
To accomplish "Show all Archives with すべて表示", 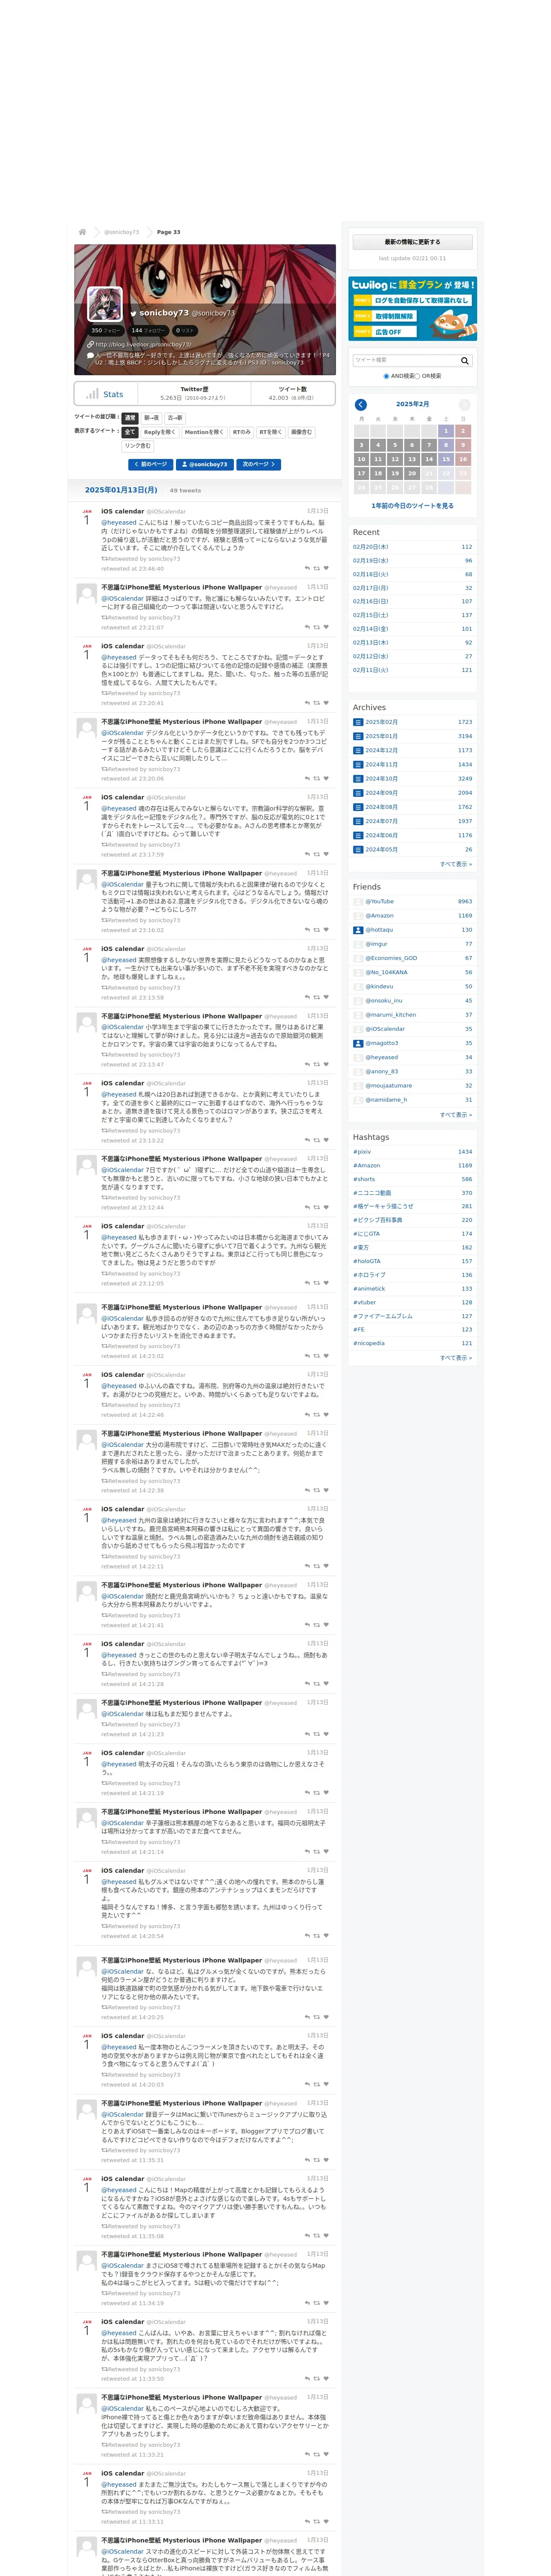I will click(456, 864).
